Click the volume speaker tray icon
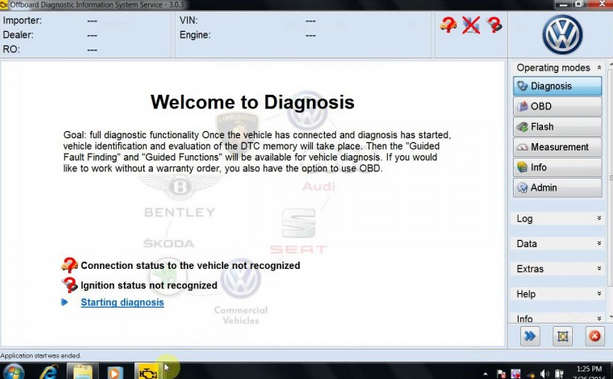Screen dimensions: 613x379 pos(545,374)
